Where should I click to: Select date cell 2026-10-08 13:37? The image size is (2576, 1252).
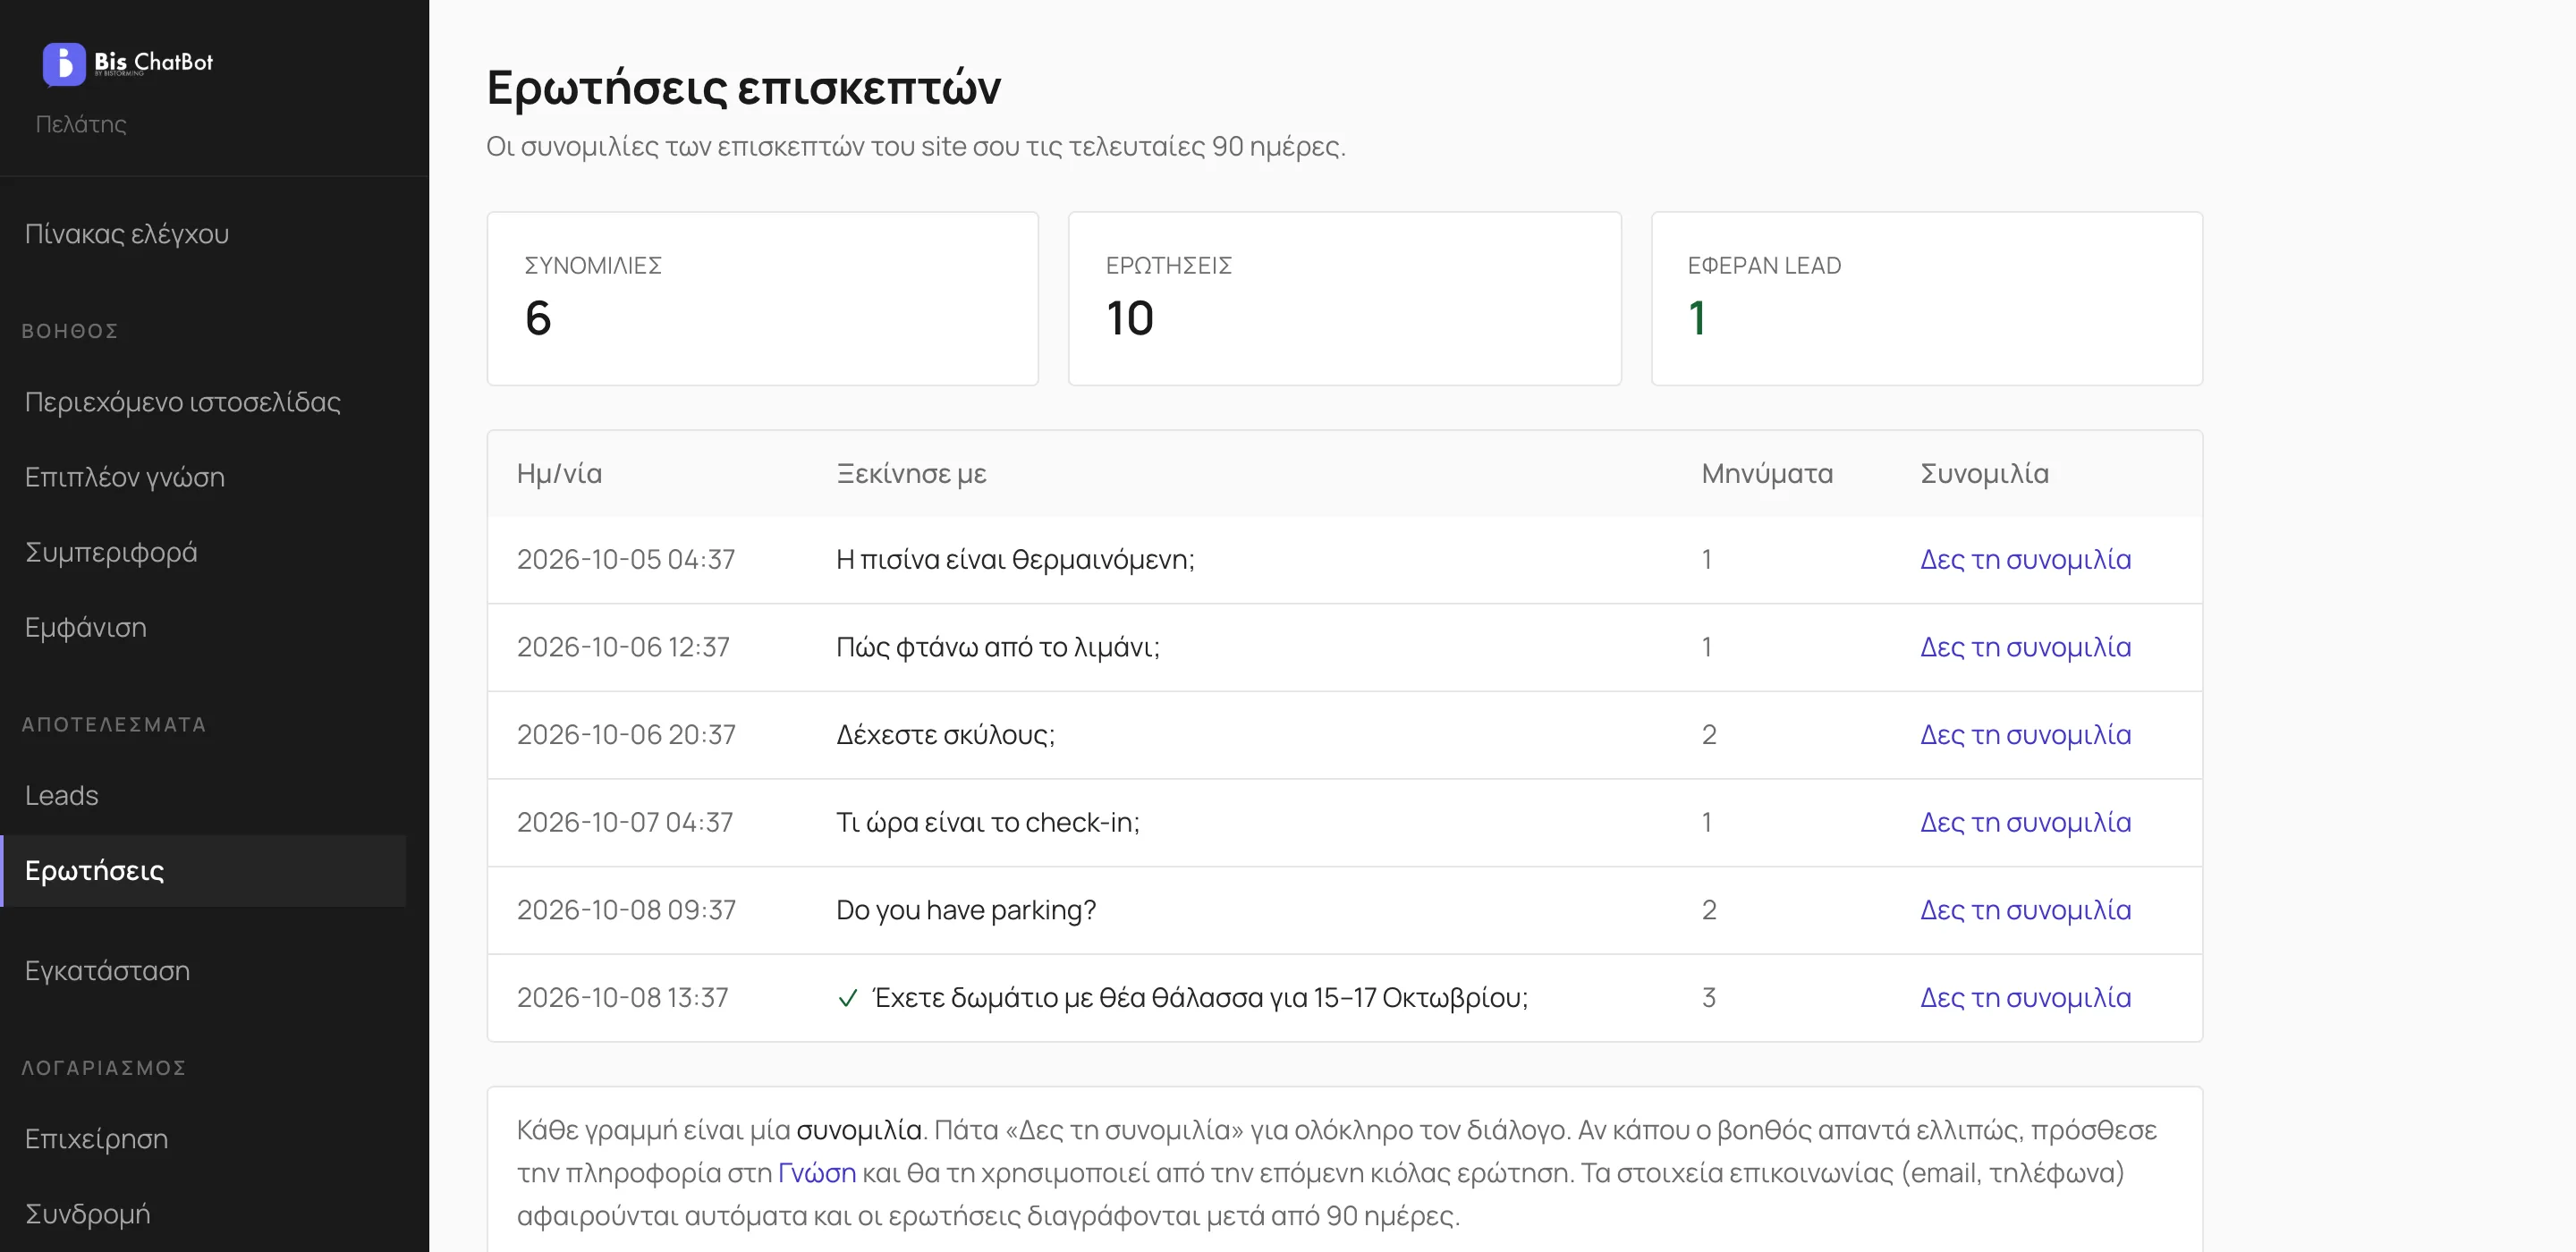pyautogui.click(x=623, y=998)
